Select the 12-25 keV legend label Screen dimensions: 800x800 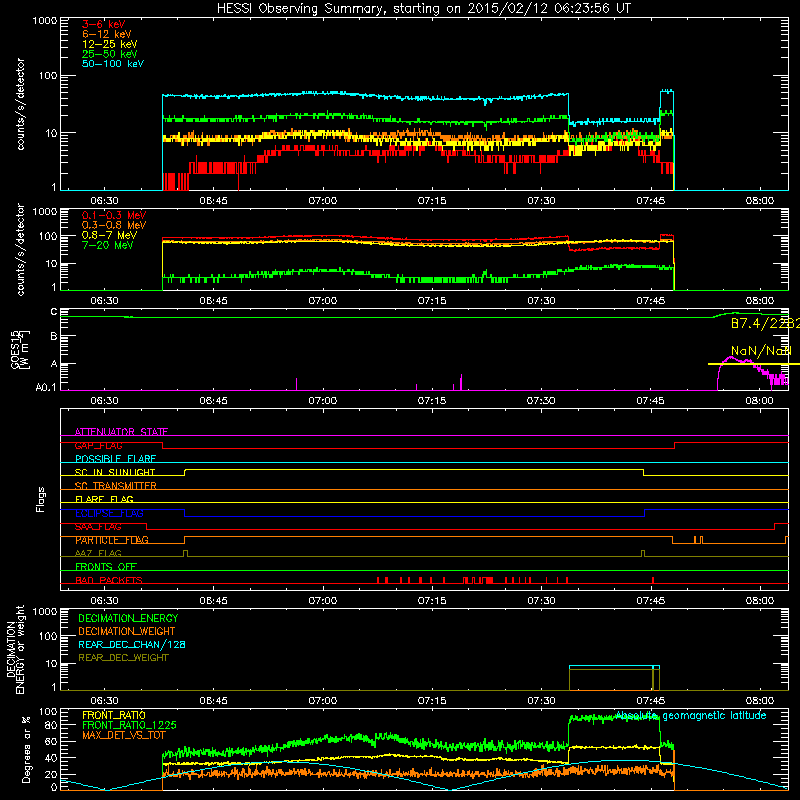(110, 44)
